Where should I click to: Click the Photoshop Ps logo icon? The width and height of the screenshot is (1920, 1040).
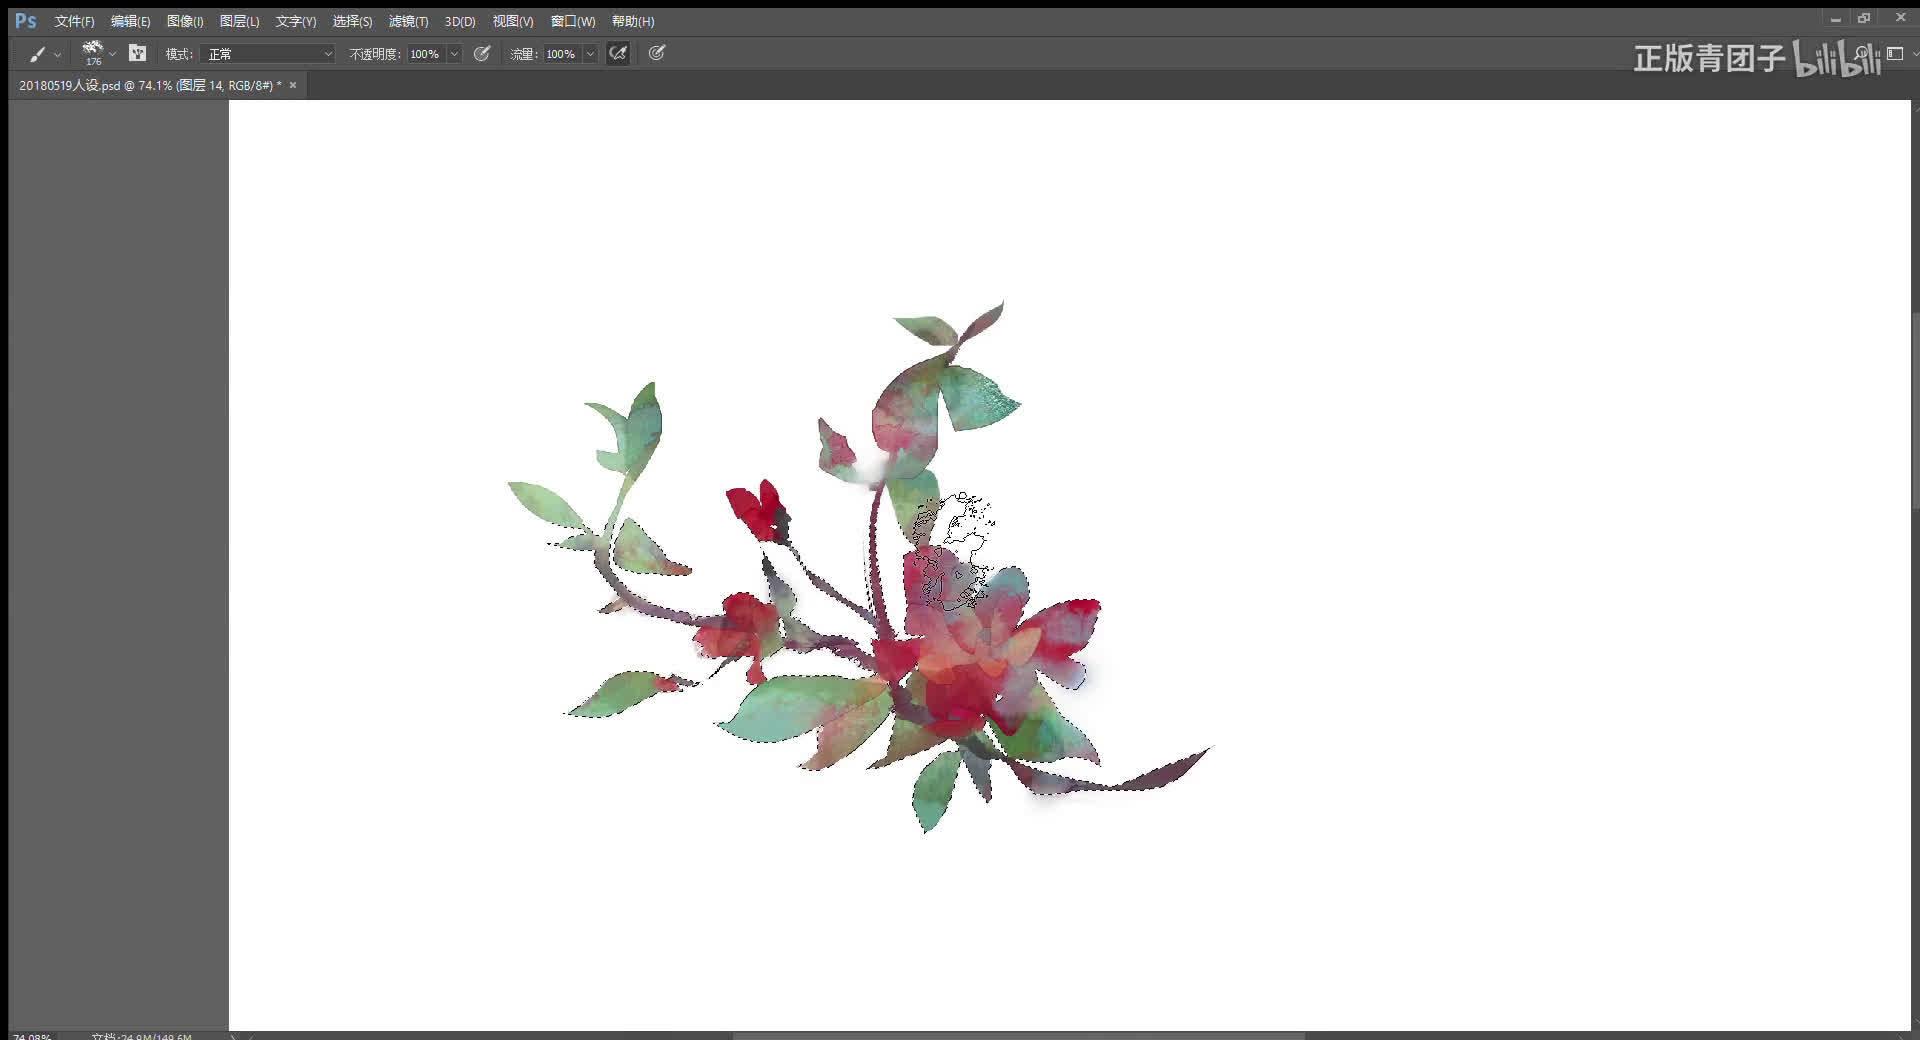pyautogui.click(x=26, y=21)
